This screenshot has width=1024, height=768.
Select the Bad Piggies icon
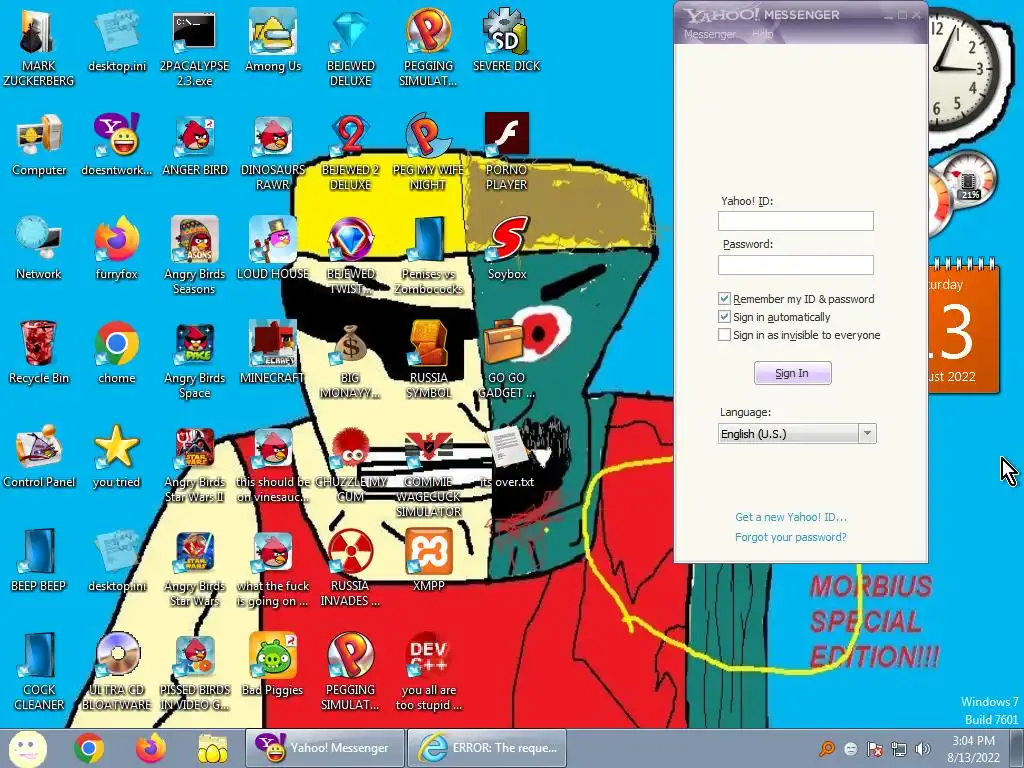tap(272, 664)
